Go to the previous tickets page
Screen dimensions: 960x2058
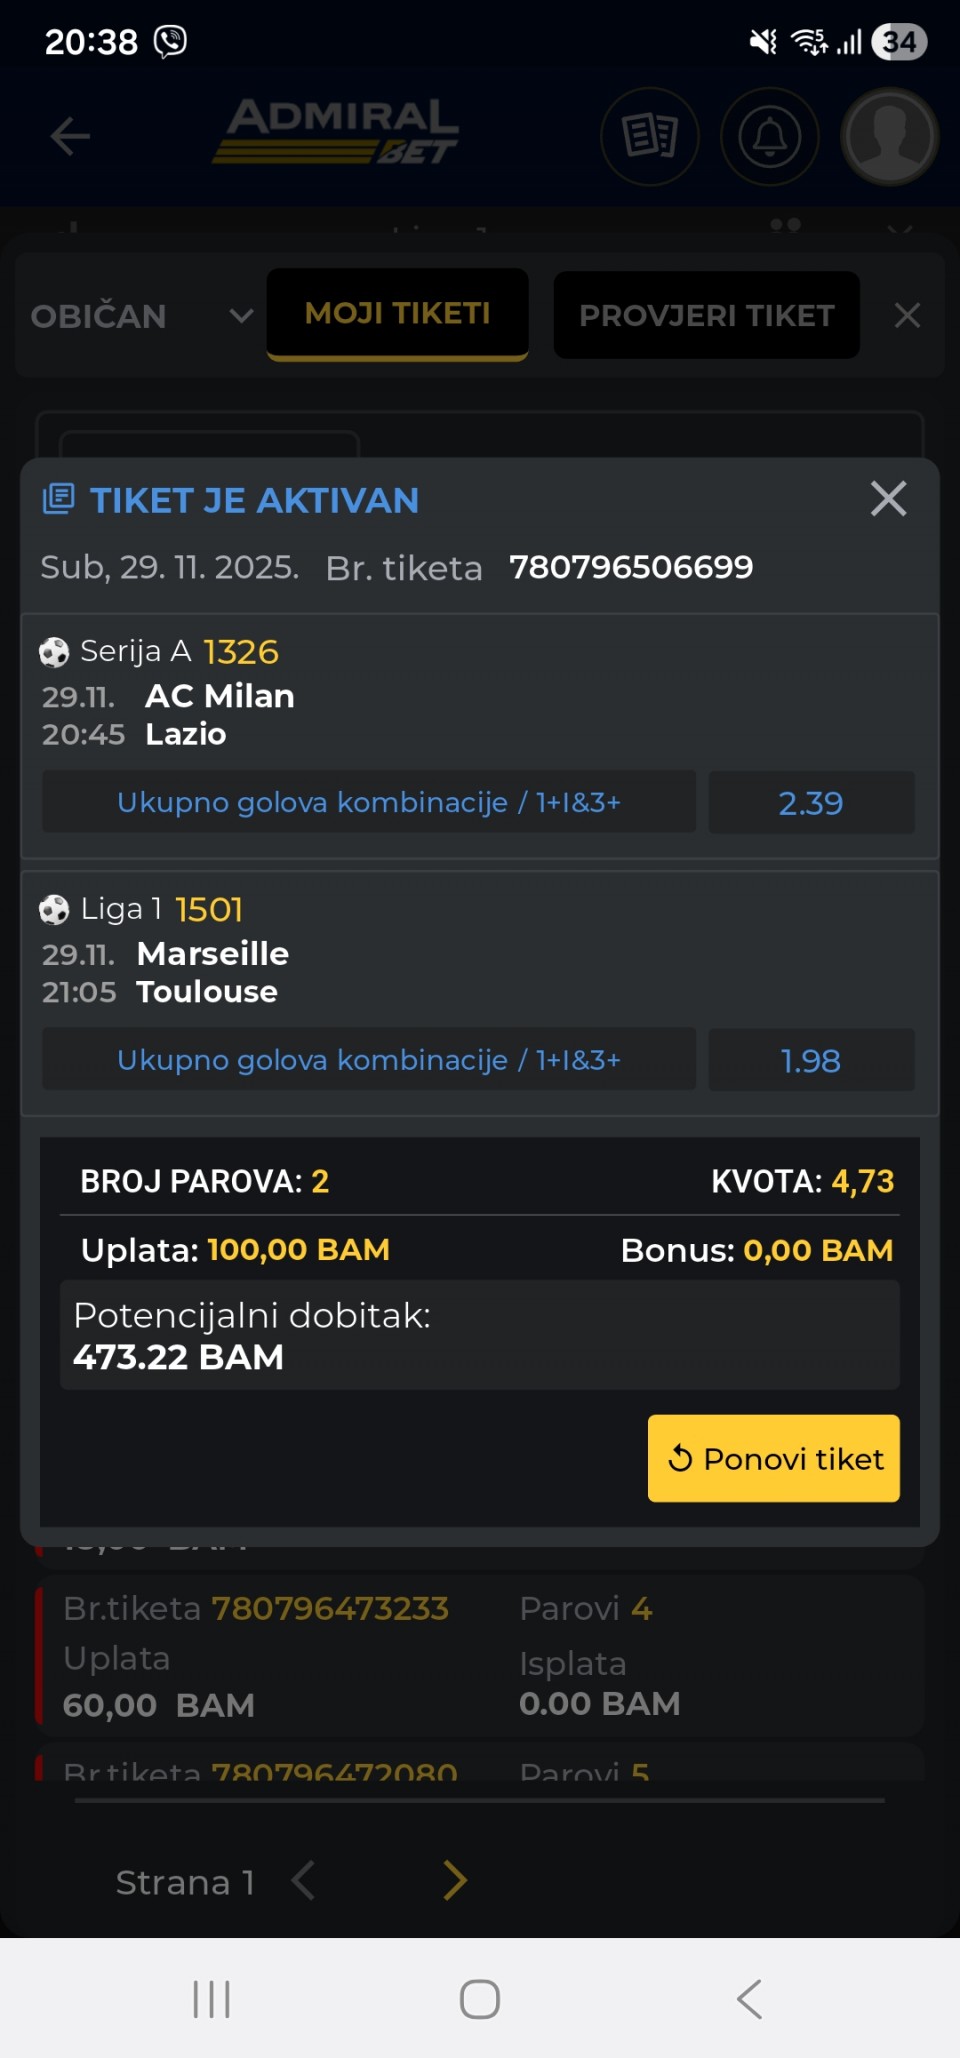click(x=303, y=1881)
